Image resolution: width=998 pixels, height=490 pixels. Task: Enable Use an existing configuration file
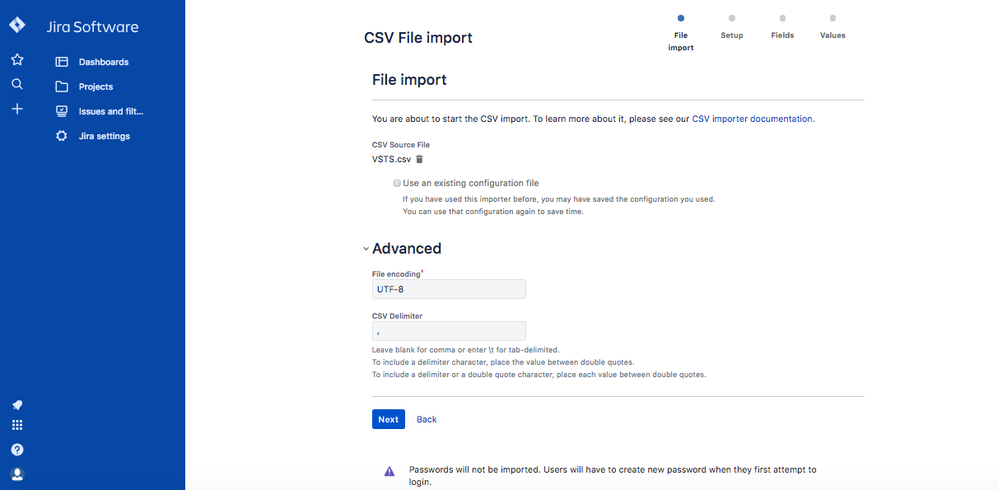(397, 183)
